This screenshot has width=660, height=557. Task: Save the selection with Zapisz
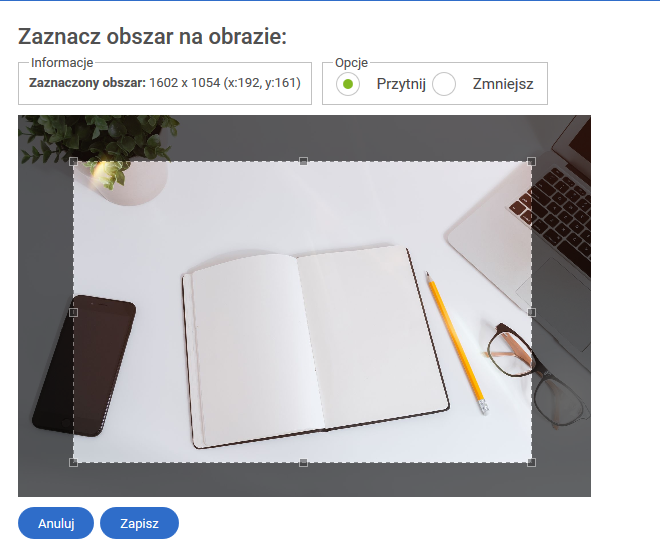139,523
